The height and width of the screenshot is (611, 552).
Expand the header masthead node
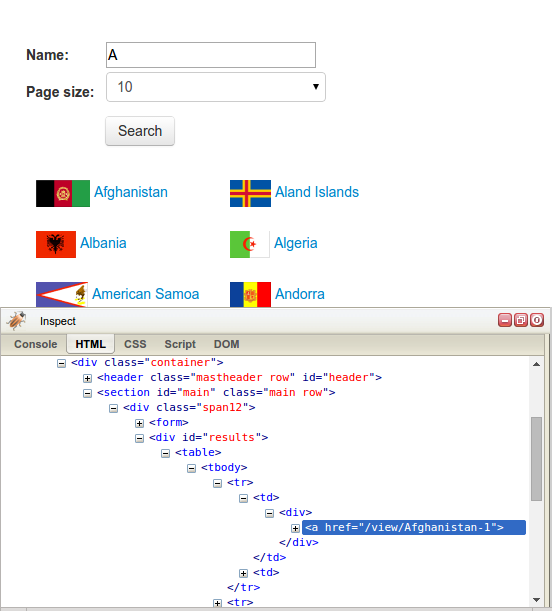tap(87, 378)
